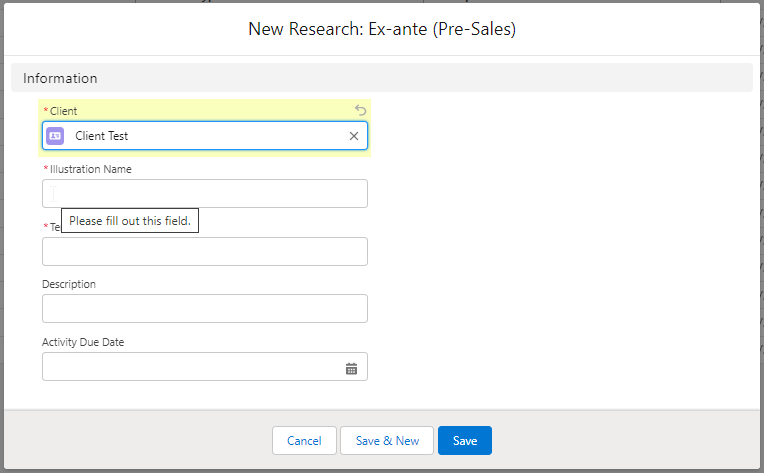
Task: Click the Description label
Action: point(69,284)
